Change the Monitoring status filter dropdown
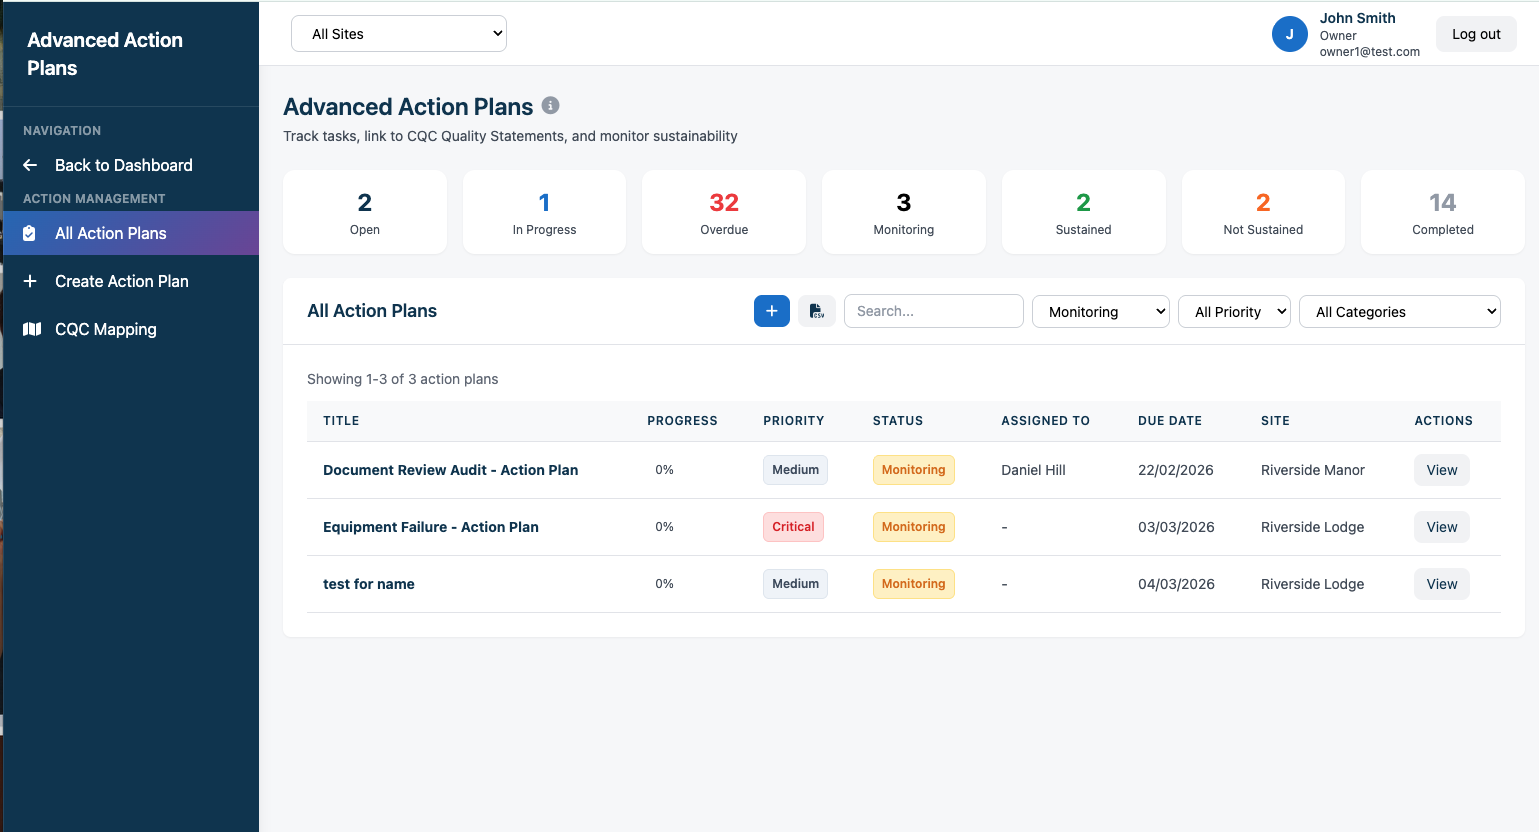Screen dimensions: 1539x832 click(1100, 311)
